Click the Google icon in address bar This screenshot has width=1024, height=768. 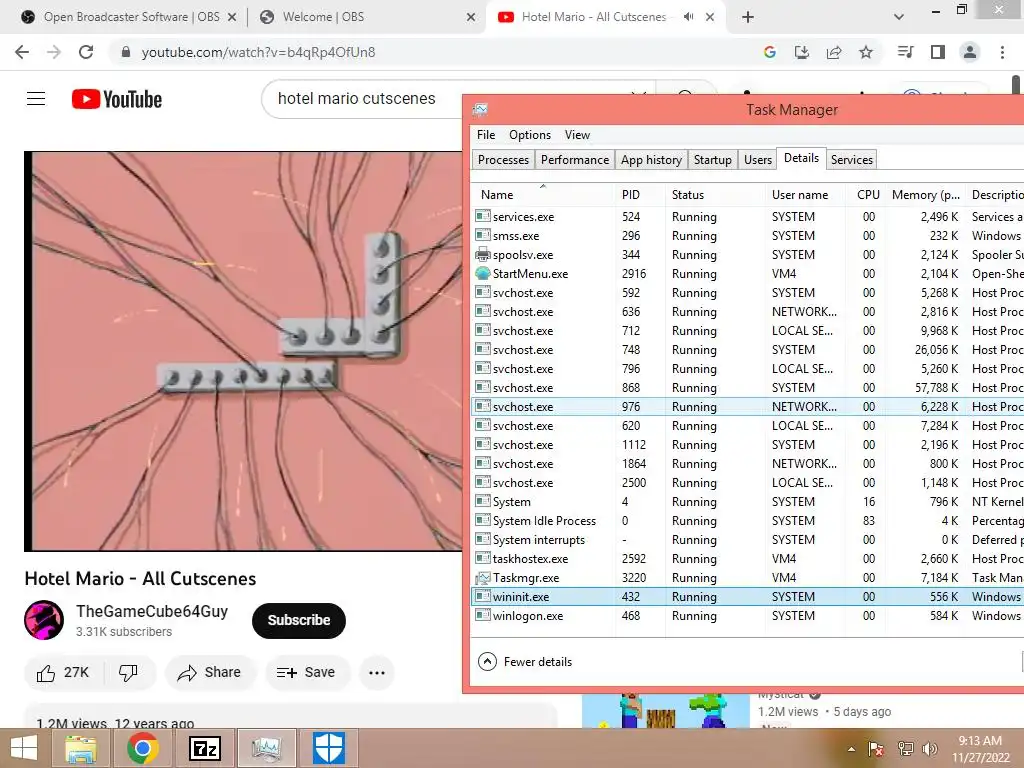[770, 52]
